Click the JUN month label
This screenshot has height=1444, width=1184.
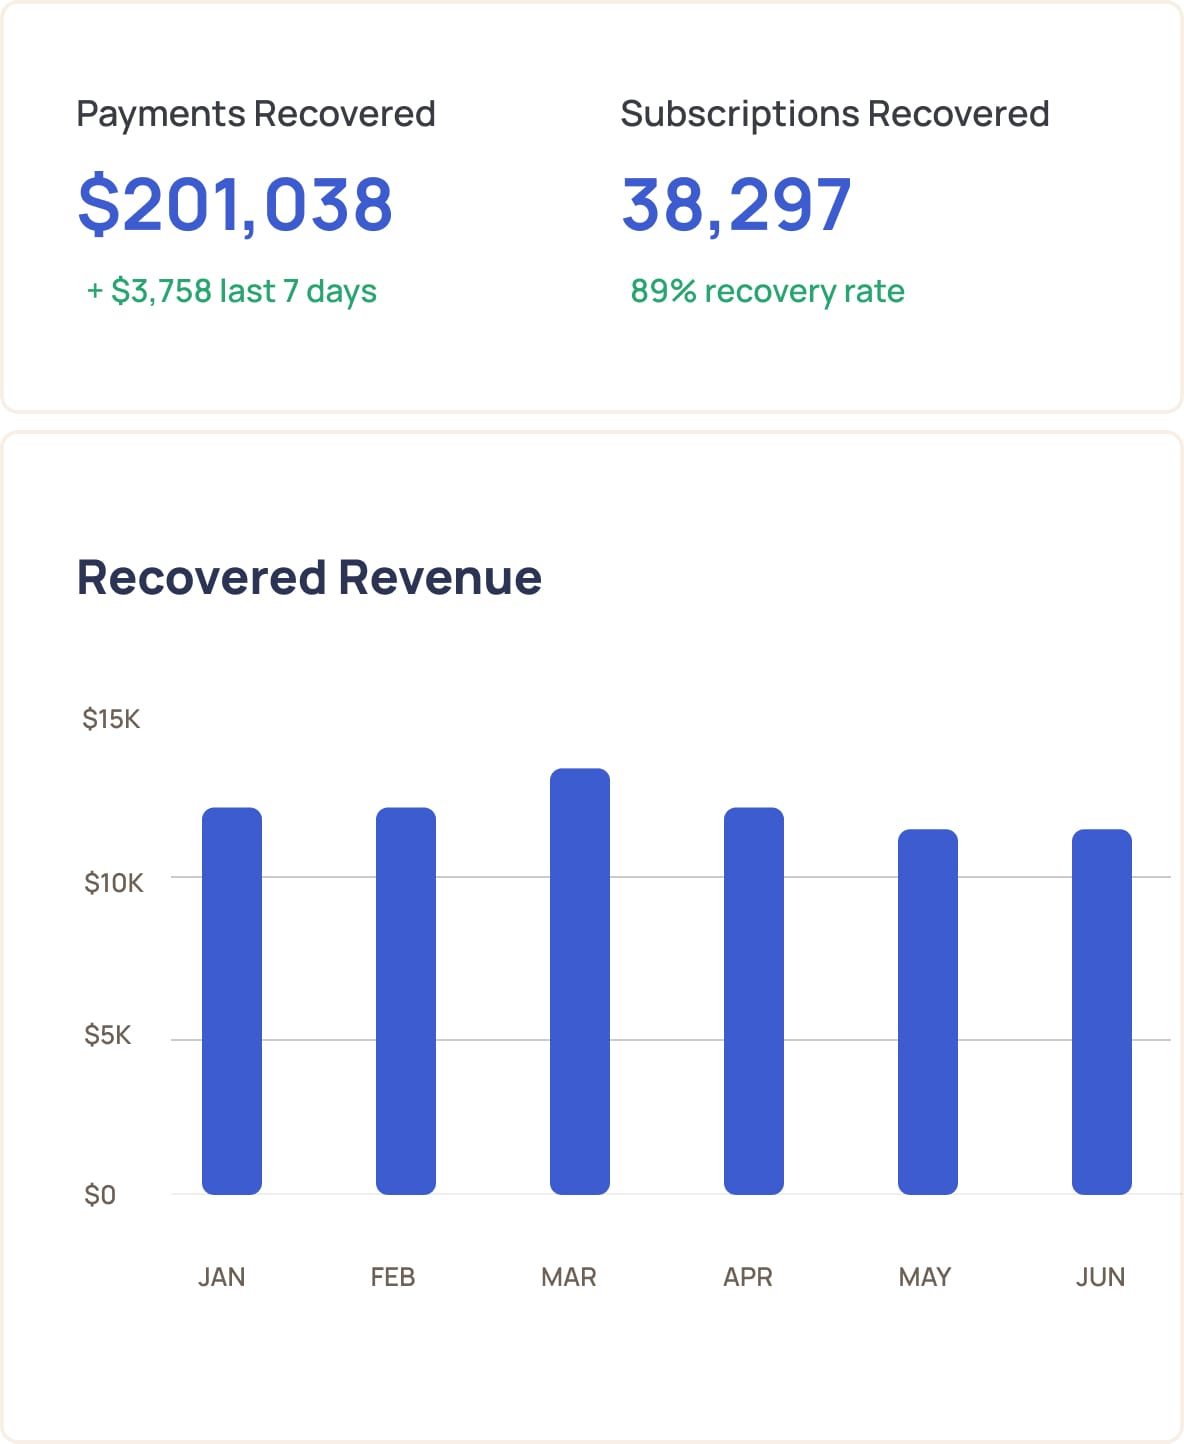point(1101,1276)
